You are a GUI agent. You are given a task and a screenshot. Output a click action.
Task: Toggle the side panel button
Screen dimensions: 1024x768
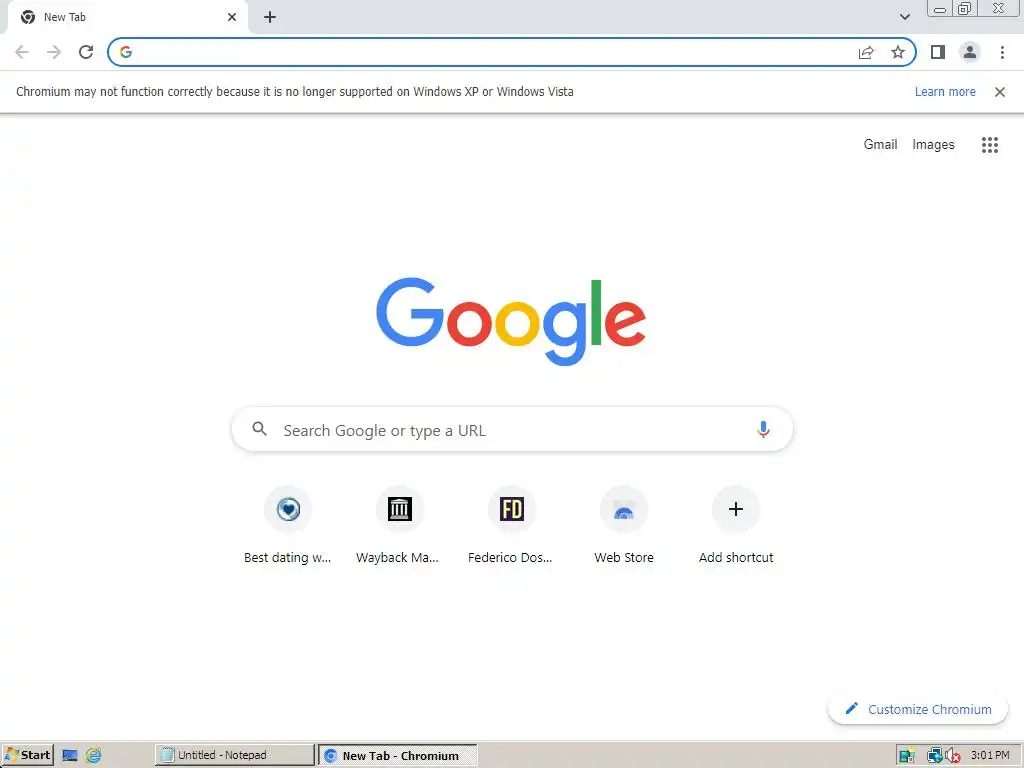pyautogui.click(x=938, y=52)
